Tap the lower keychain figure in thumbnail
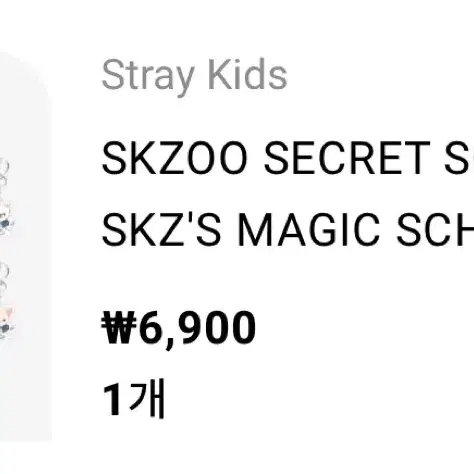The image size is (474, 474). [7, 323]
